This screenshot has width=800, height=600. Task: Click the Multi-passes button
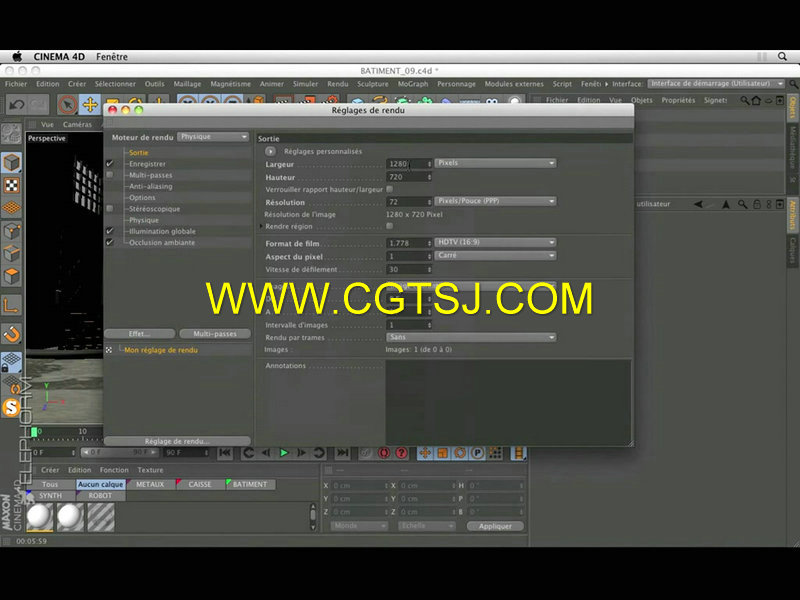(x=215, y=334)
